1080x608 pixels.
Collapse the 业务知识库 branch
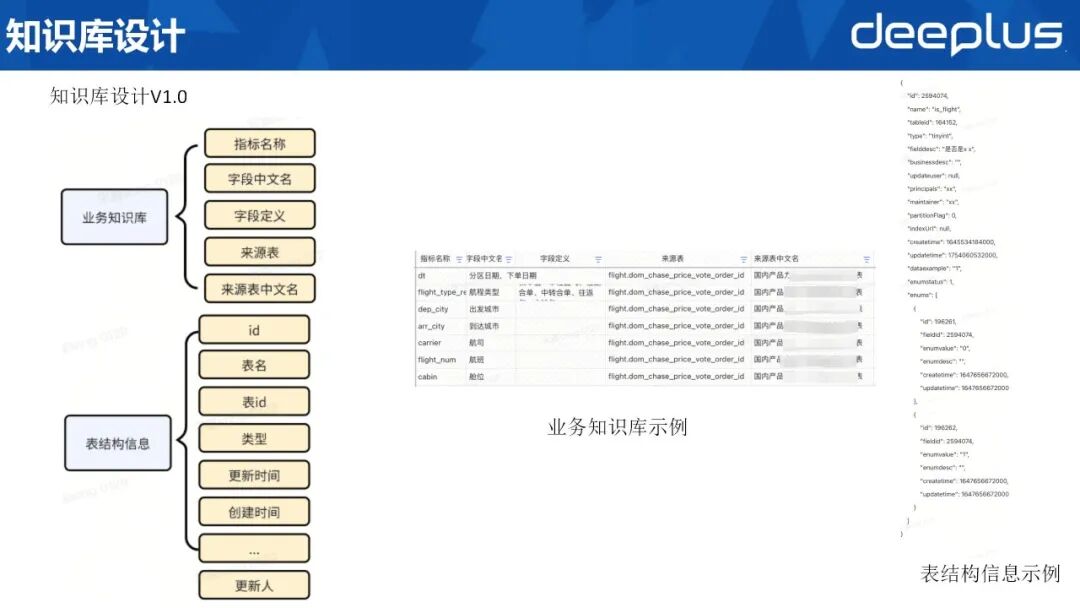click(x=115, y=216)
